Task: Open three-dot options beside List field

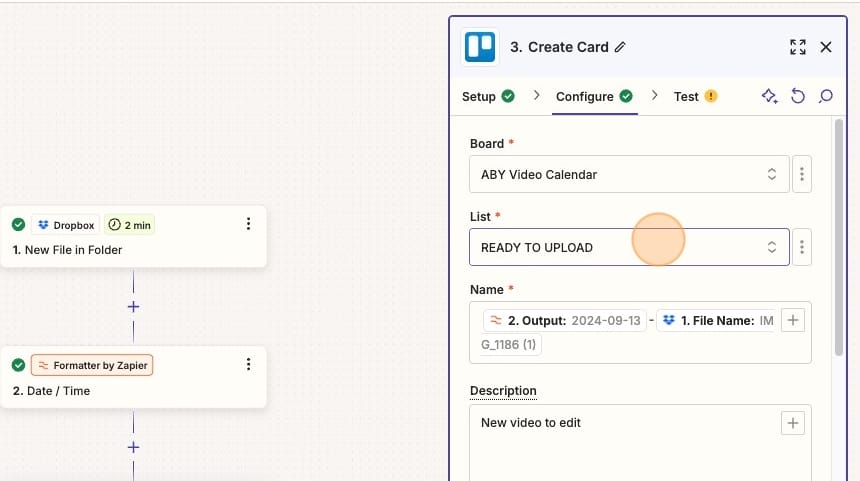Action: [802, 247]
